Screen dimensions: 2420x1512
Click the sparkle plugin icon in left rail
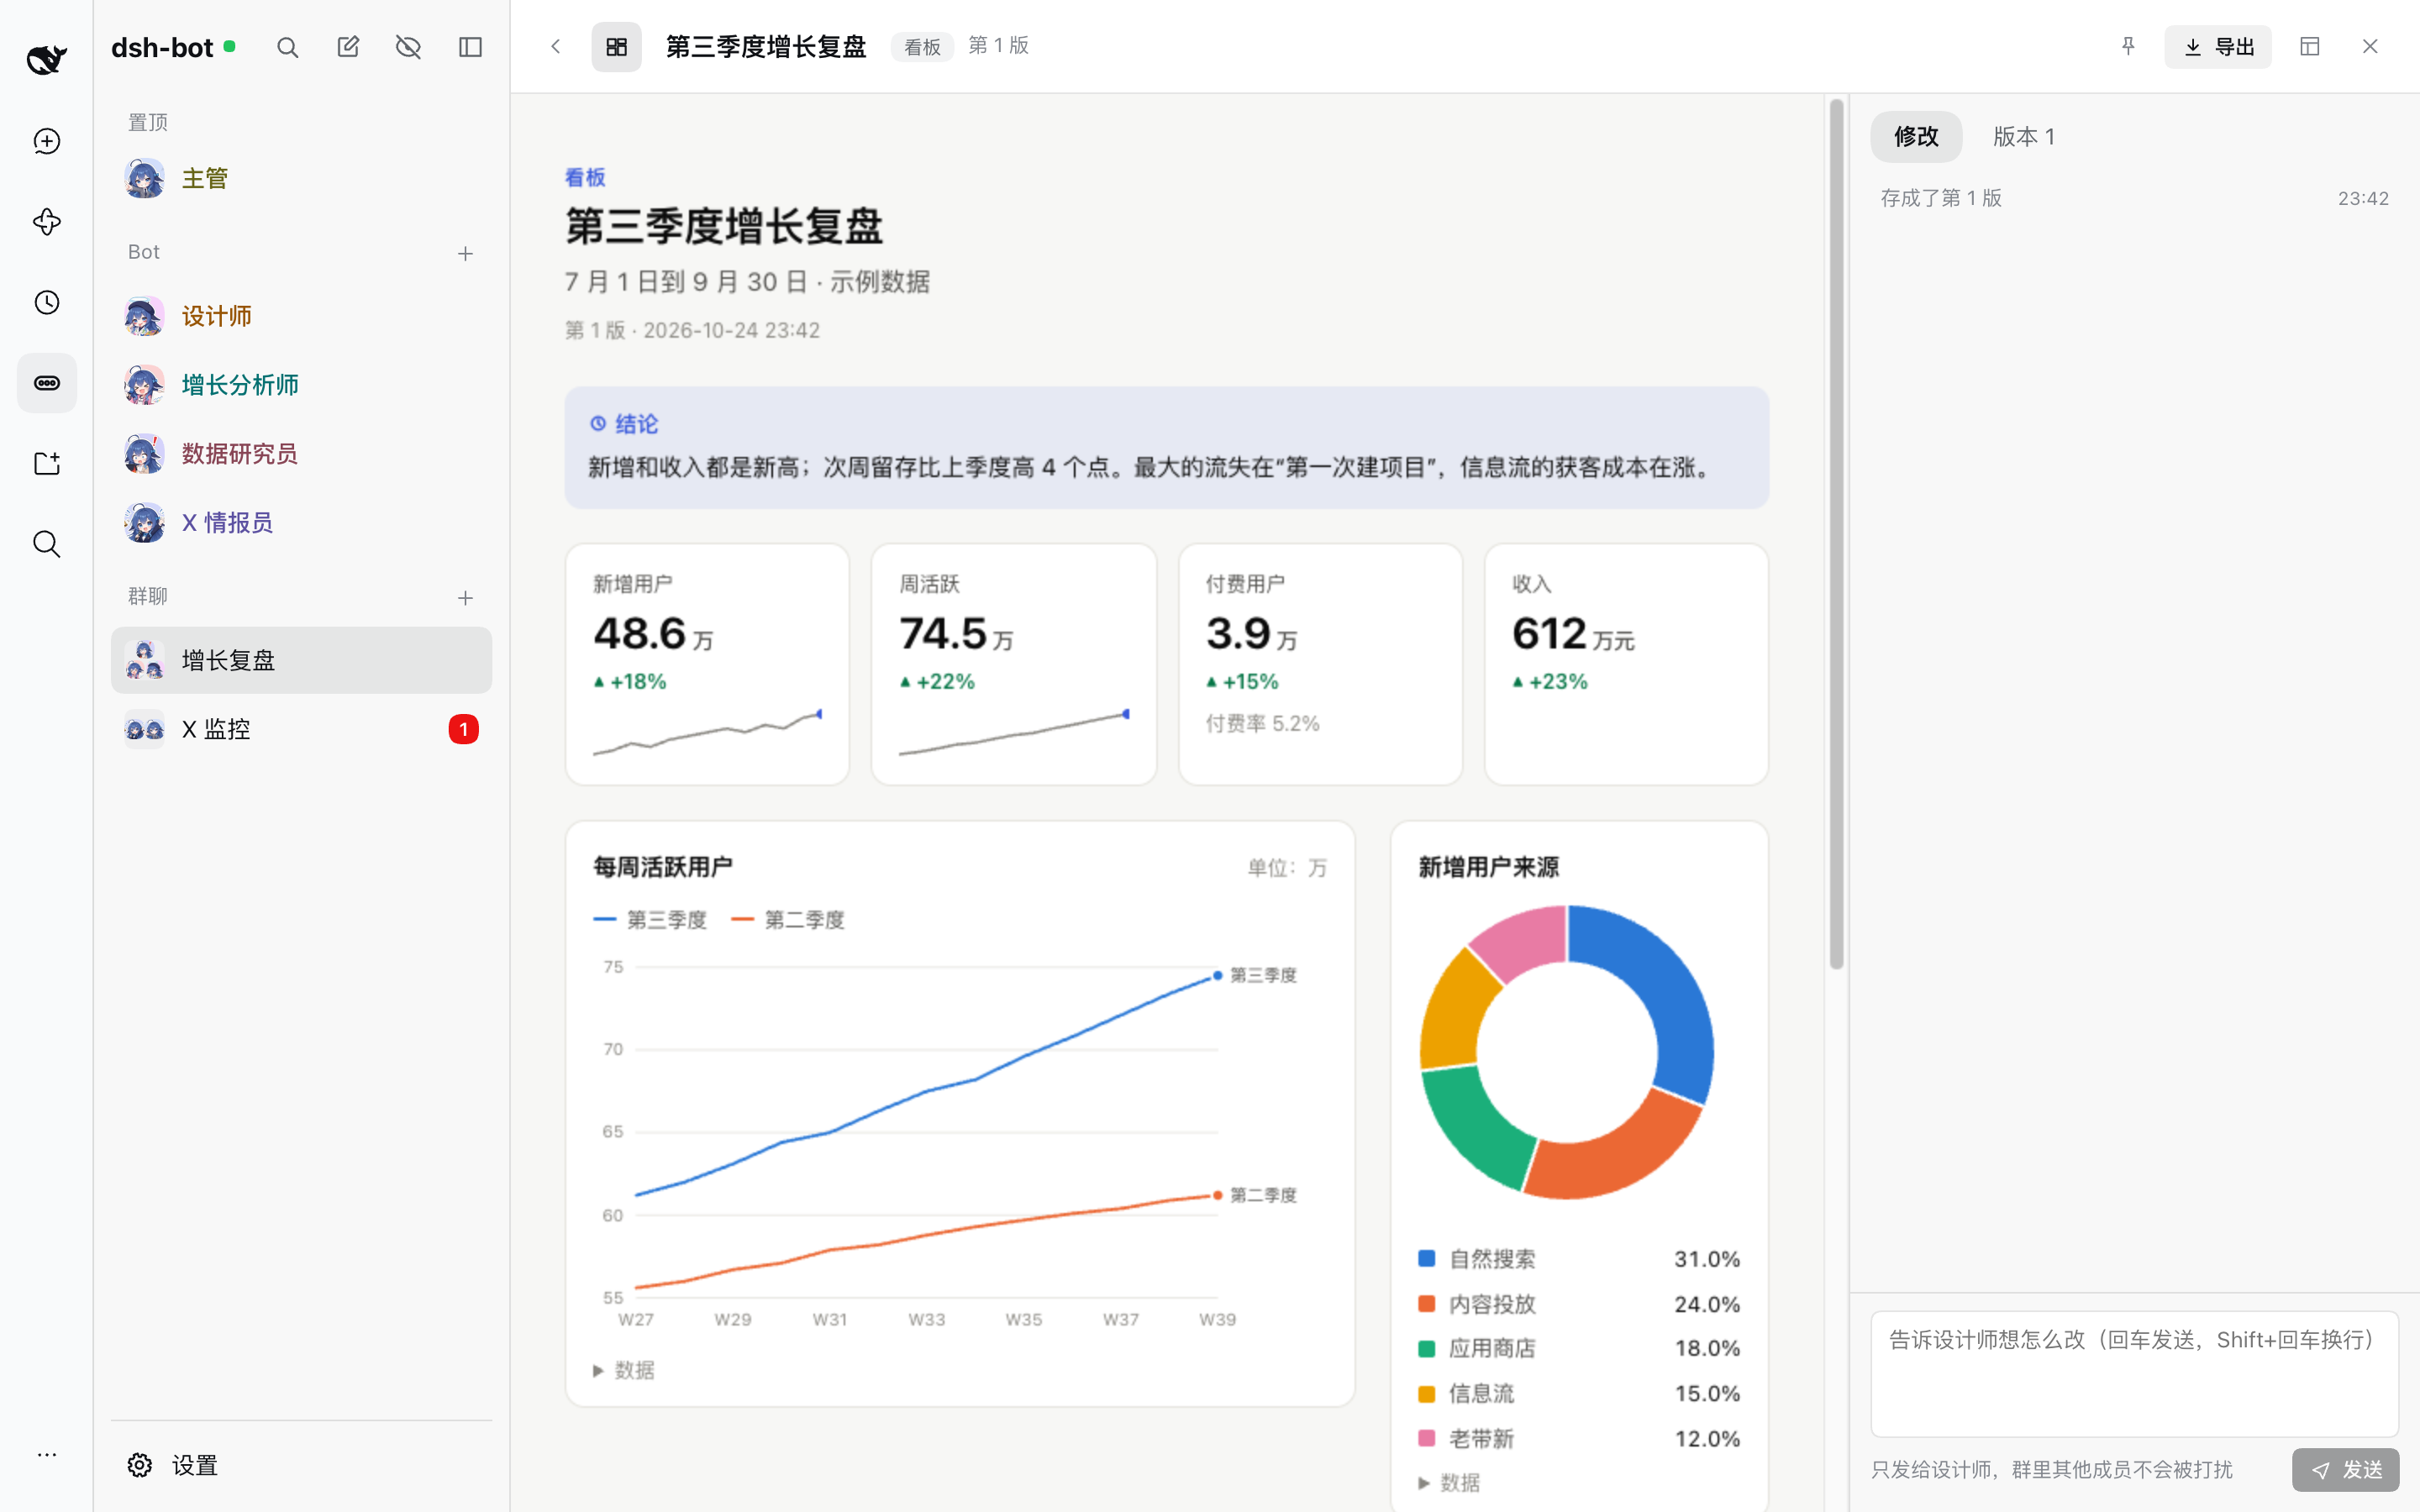click(46, 222)
